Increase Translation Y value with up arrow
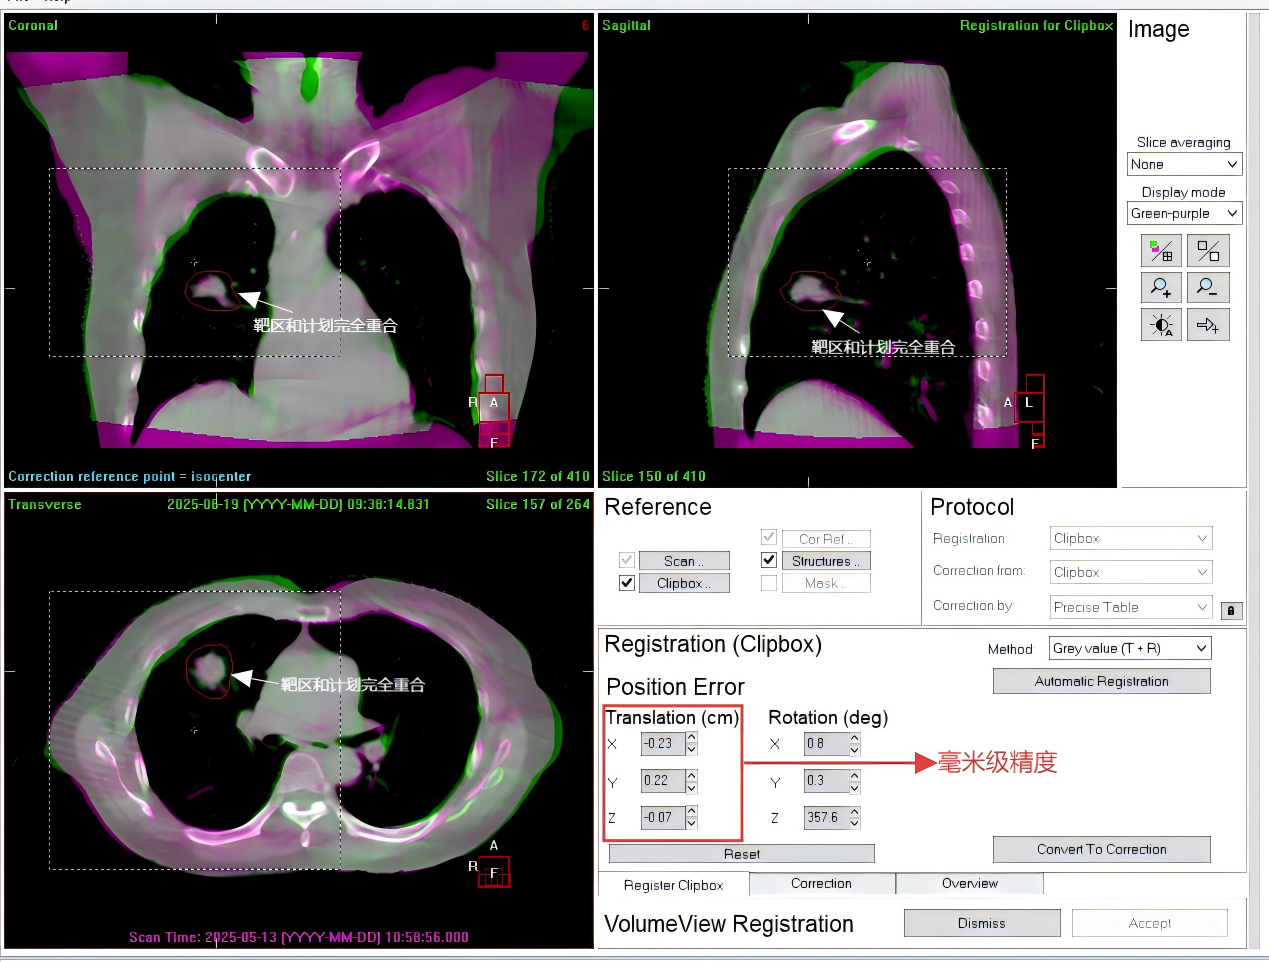Screen dimensions: 1269x962 (691, 775)
